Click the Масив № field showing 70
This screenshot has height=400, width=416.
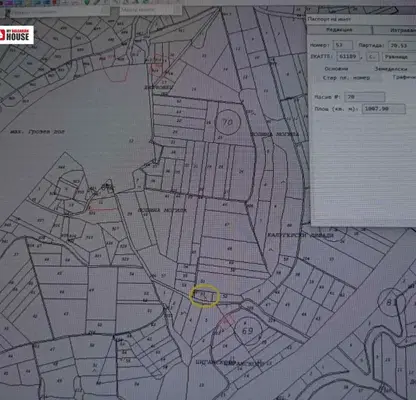[x=364, y=97]
